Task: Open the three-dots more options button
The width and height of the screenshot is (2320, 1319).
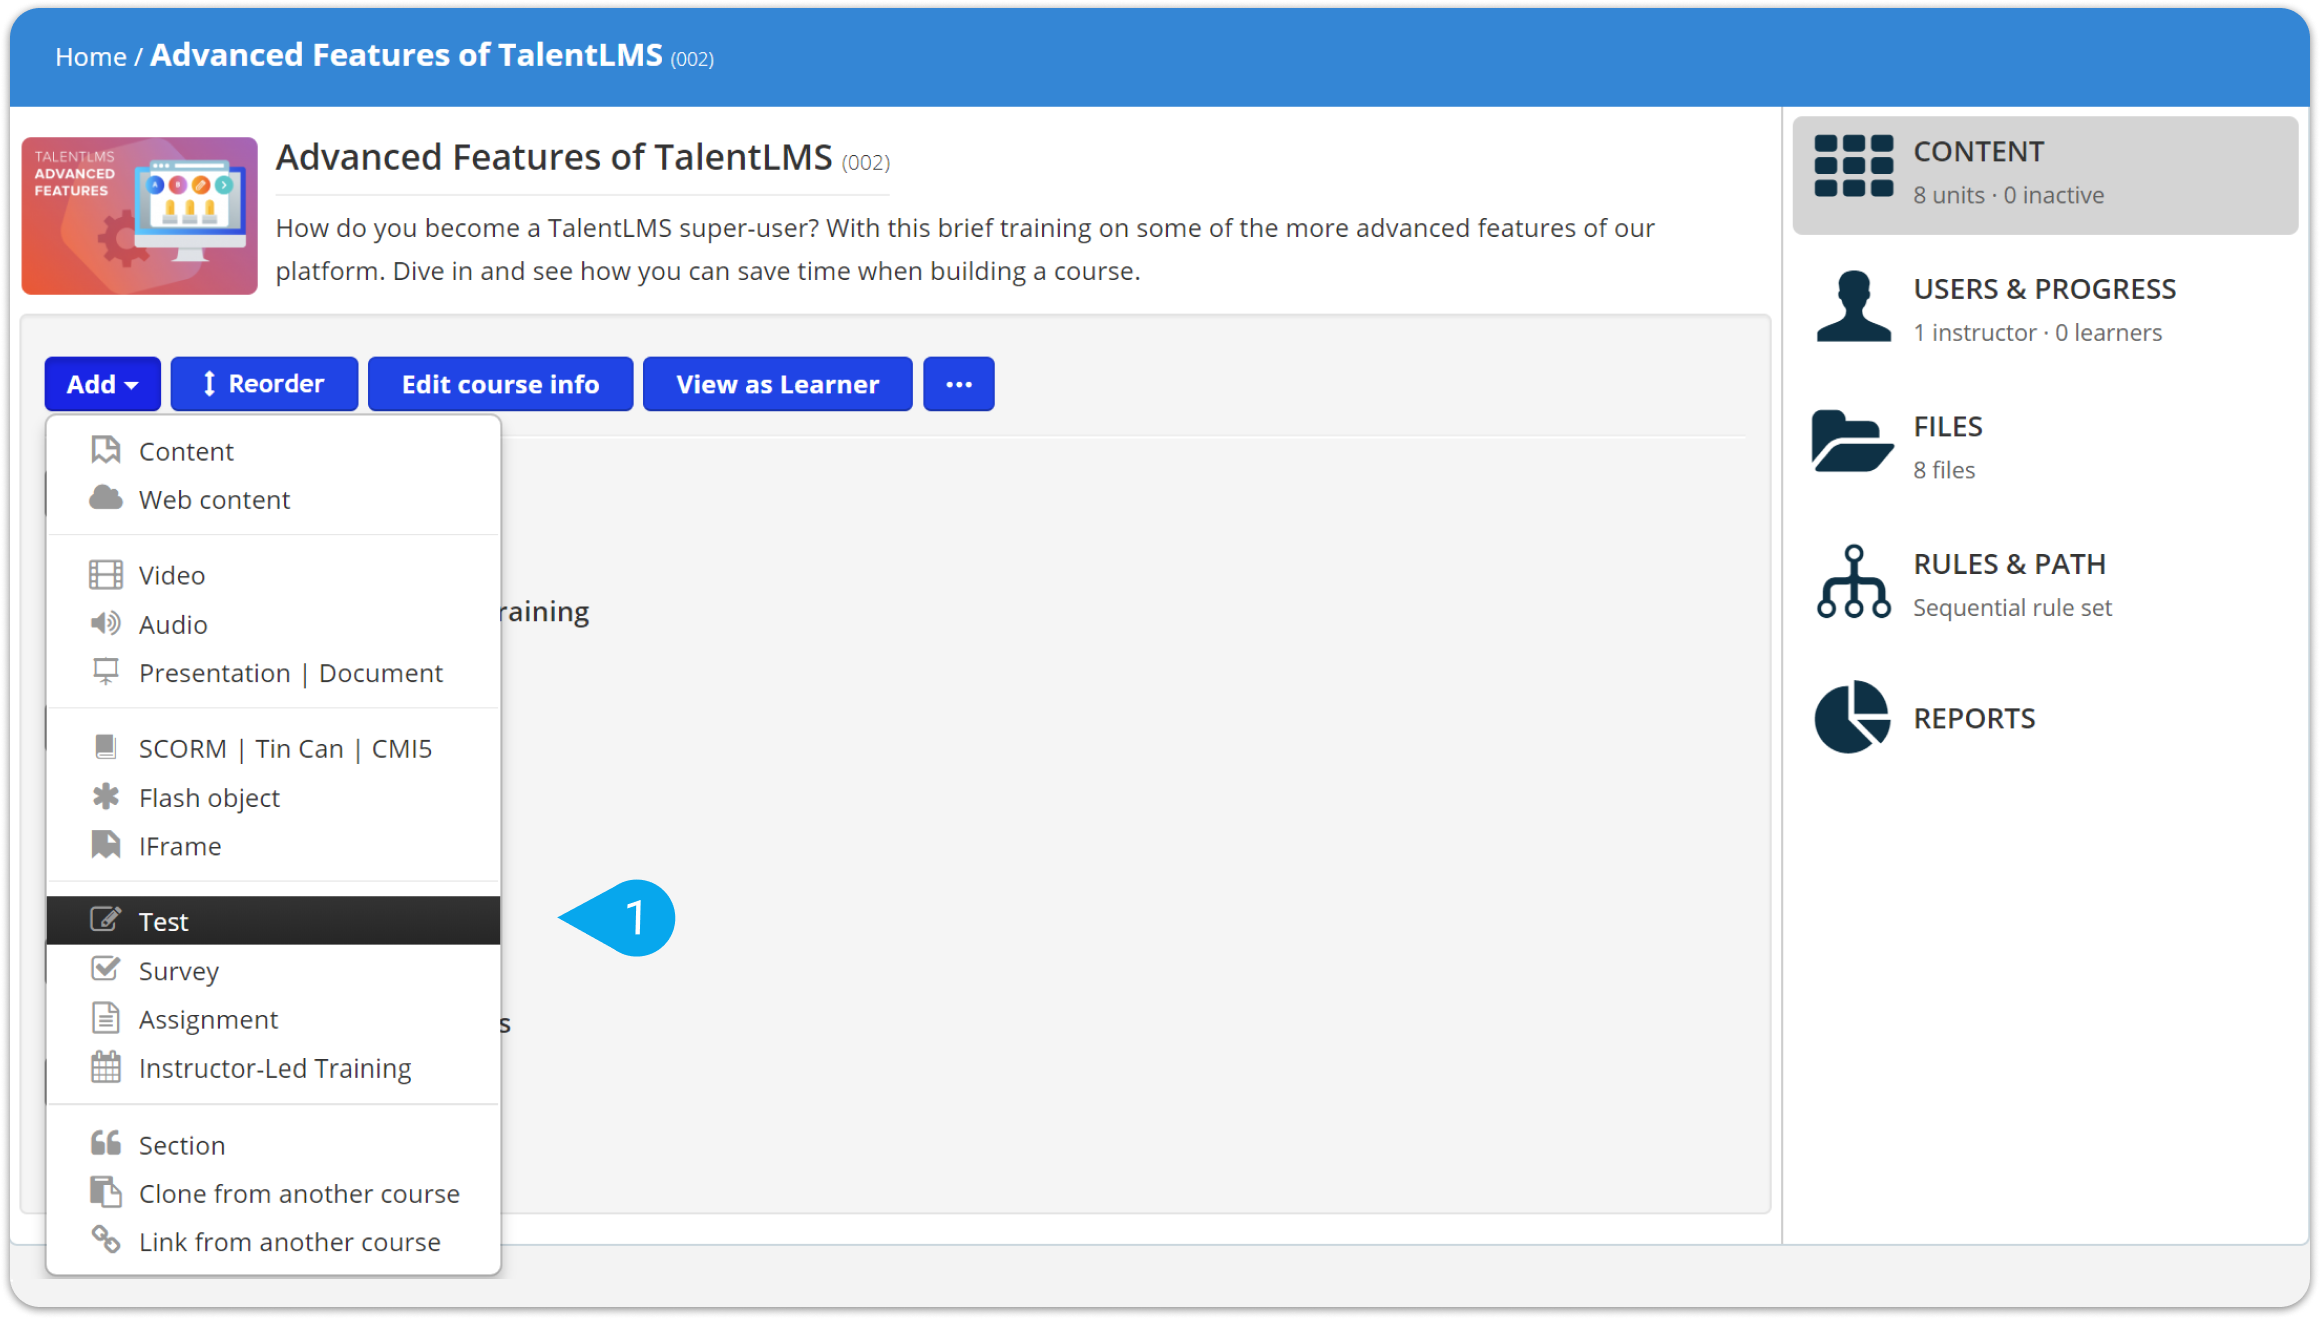Action: 958,384
